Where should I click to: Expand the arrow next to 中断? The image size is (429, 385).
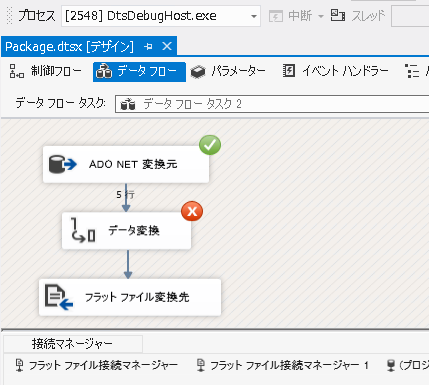[321, 16]
